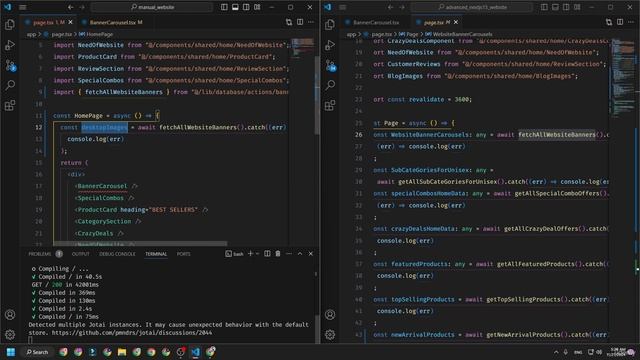Split the terminal panel
Viewport: 640px width, 360px height.
[267, 253]
